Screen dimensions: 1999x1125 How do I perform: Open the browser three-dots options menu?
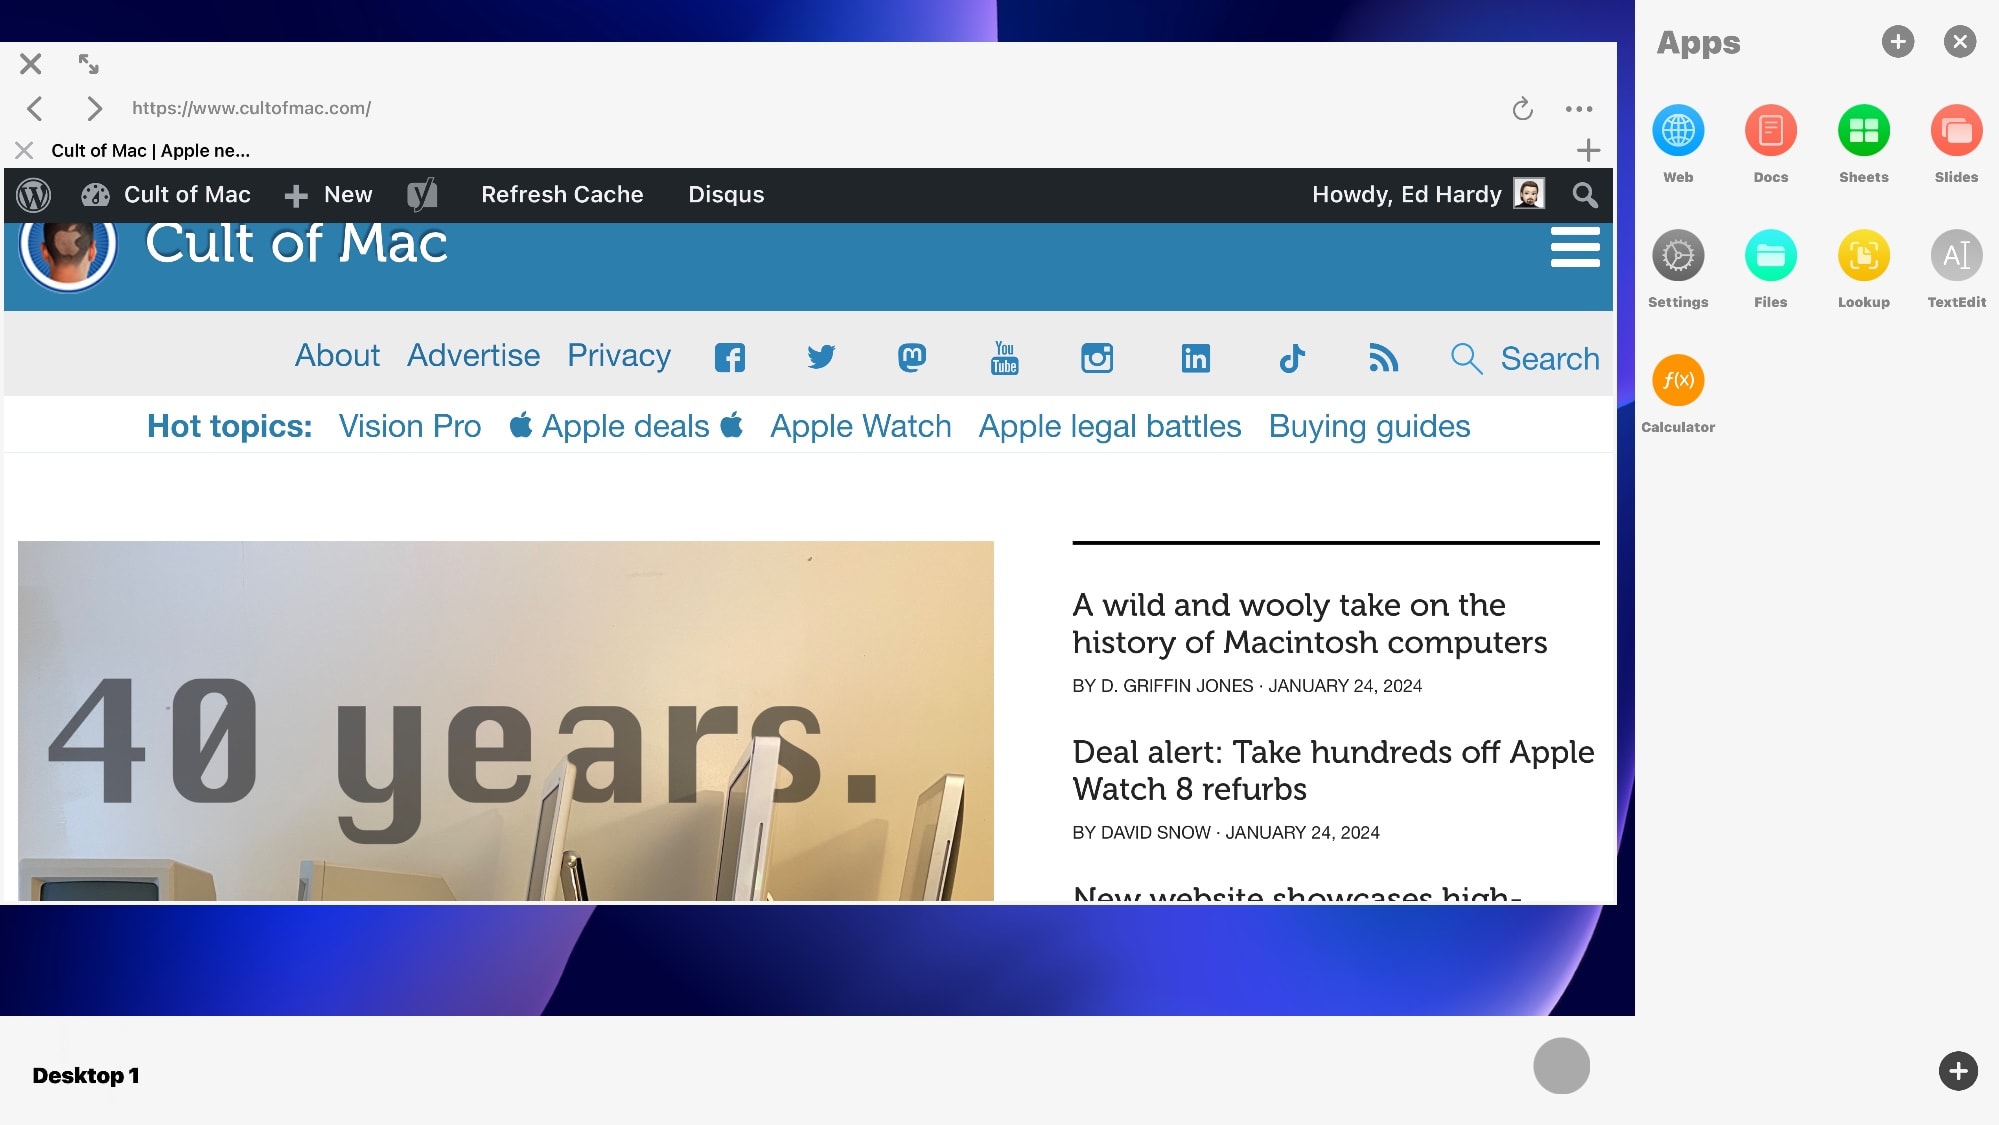click(1579, 109)
